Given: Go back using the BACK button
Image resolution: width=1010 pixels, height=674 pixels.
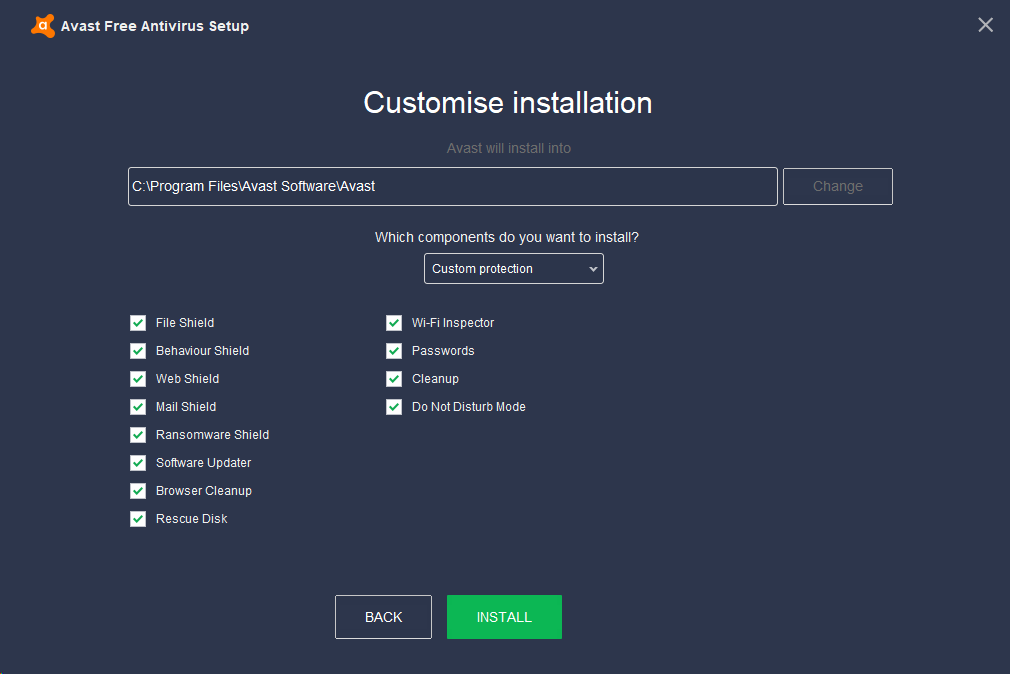Looking at the screenshot, I should coord(383,617).
